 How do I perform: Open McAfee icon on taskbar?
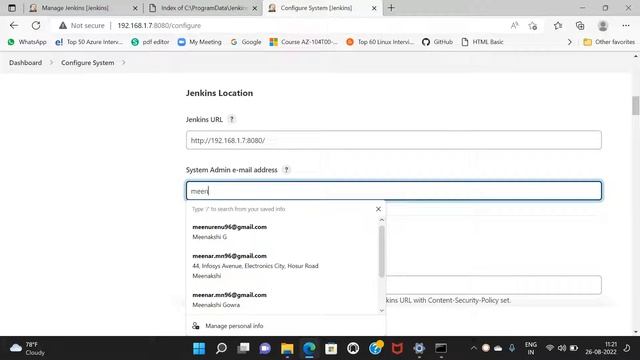click(x=397, y=348)
